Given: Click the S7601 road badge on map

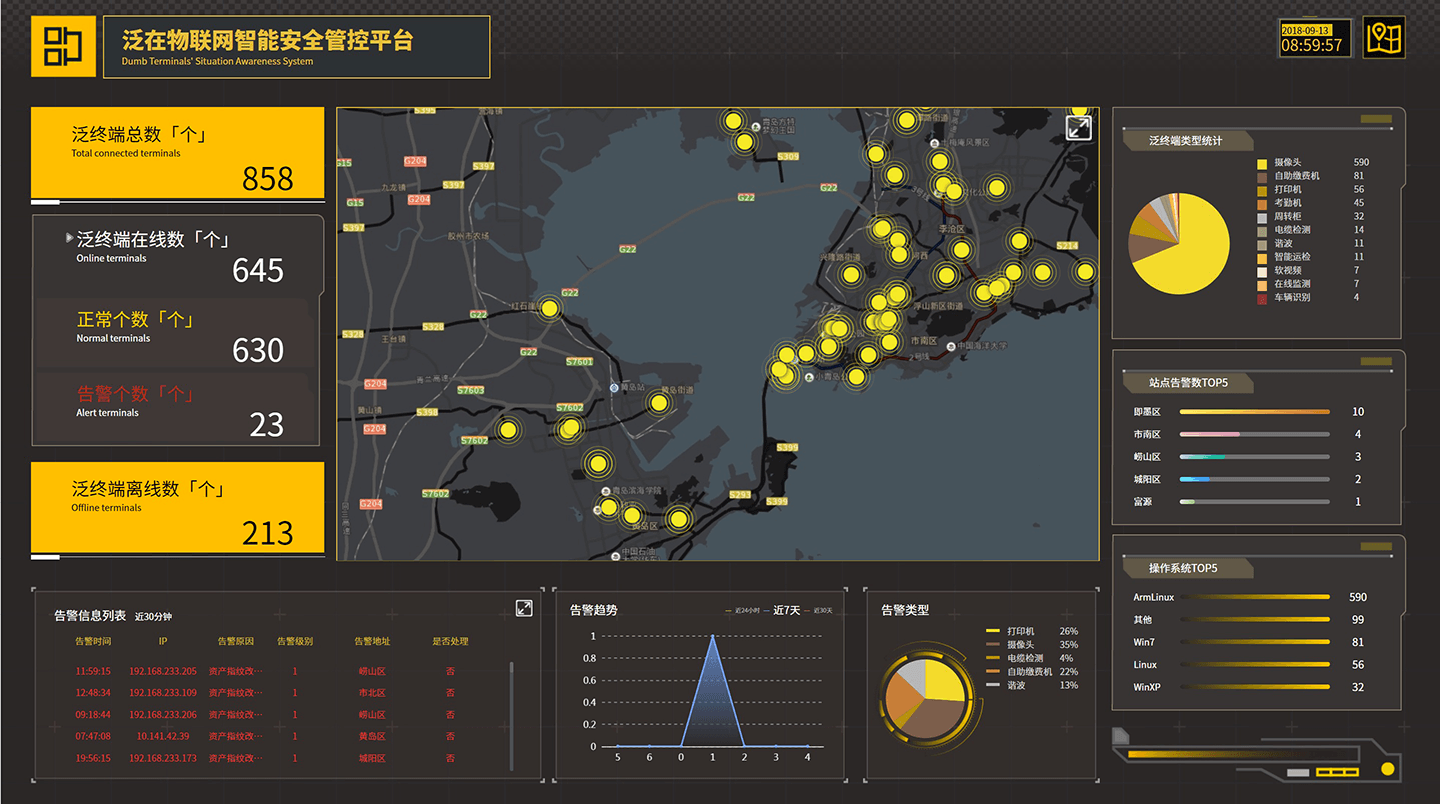Looking at the screenshot, I should (579, 362).
